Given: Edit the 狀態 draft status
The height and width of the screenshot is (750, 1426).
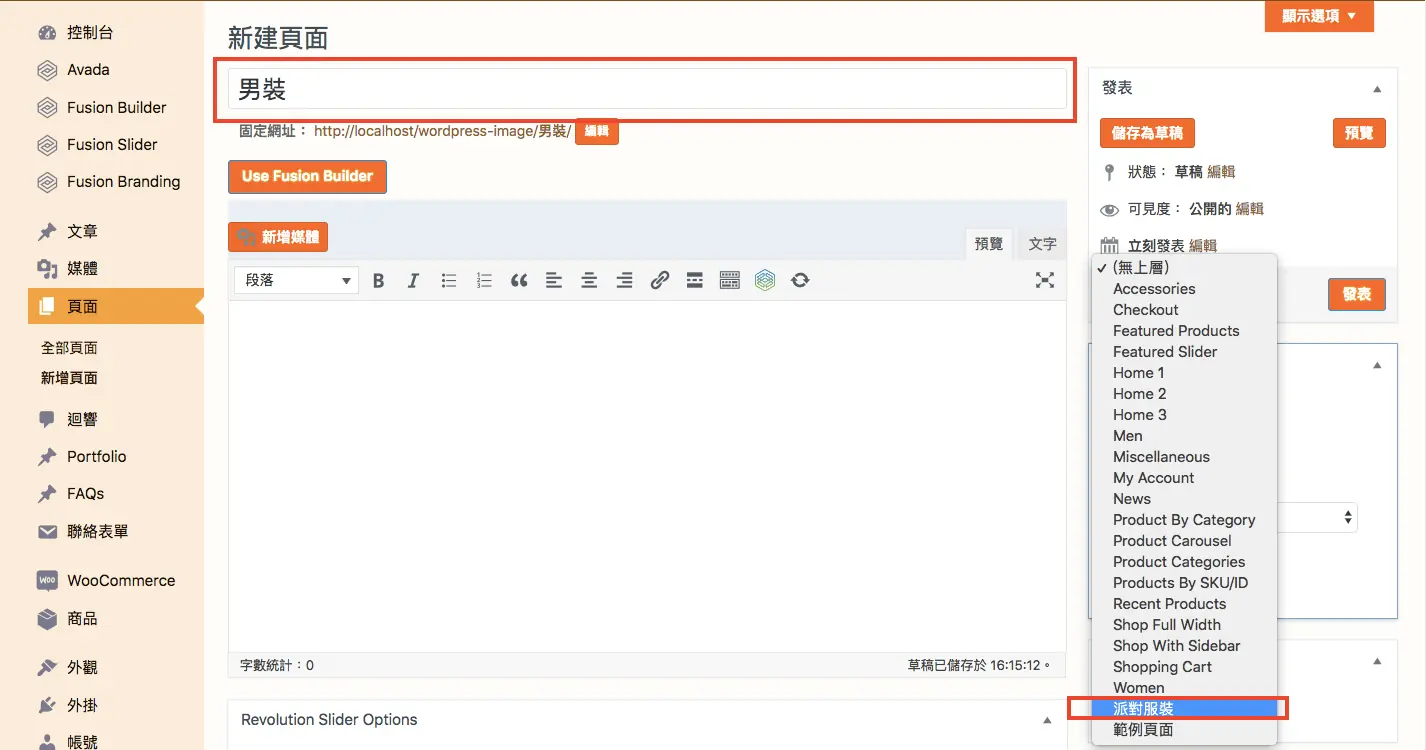Looking at the screenshot, I should coord(1221,172).
